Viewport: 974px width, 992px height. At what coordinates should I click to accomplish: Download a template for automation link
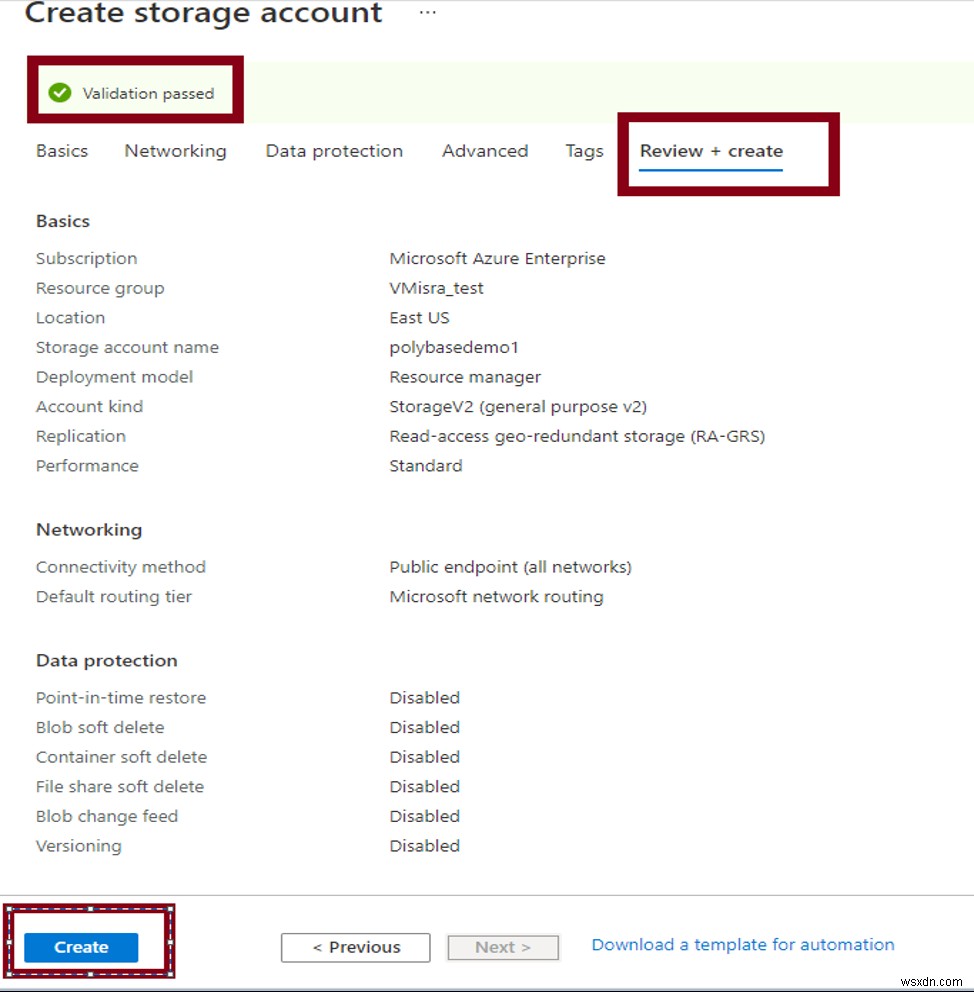[743, 945]
